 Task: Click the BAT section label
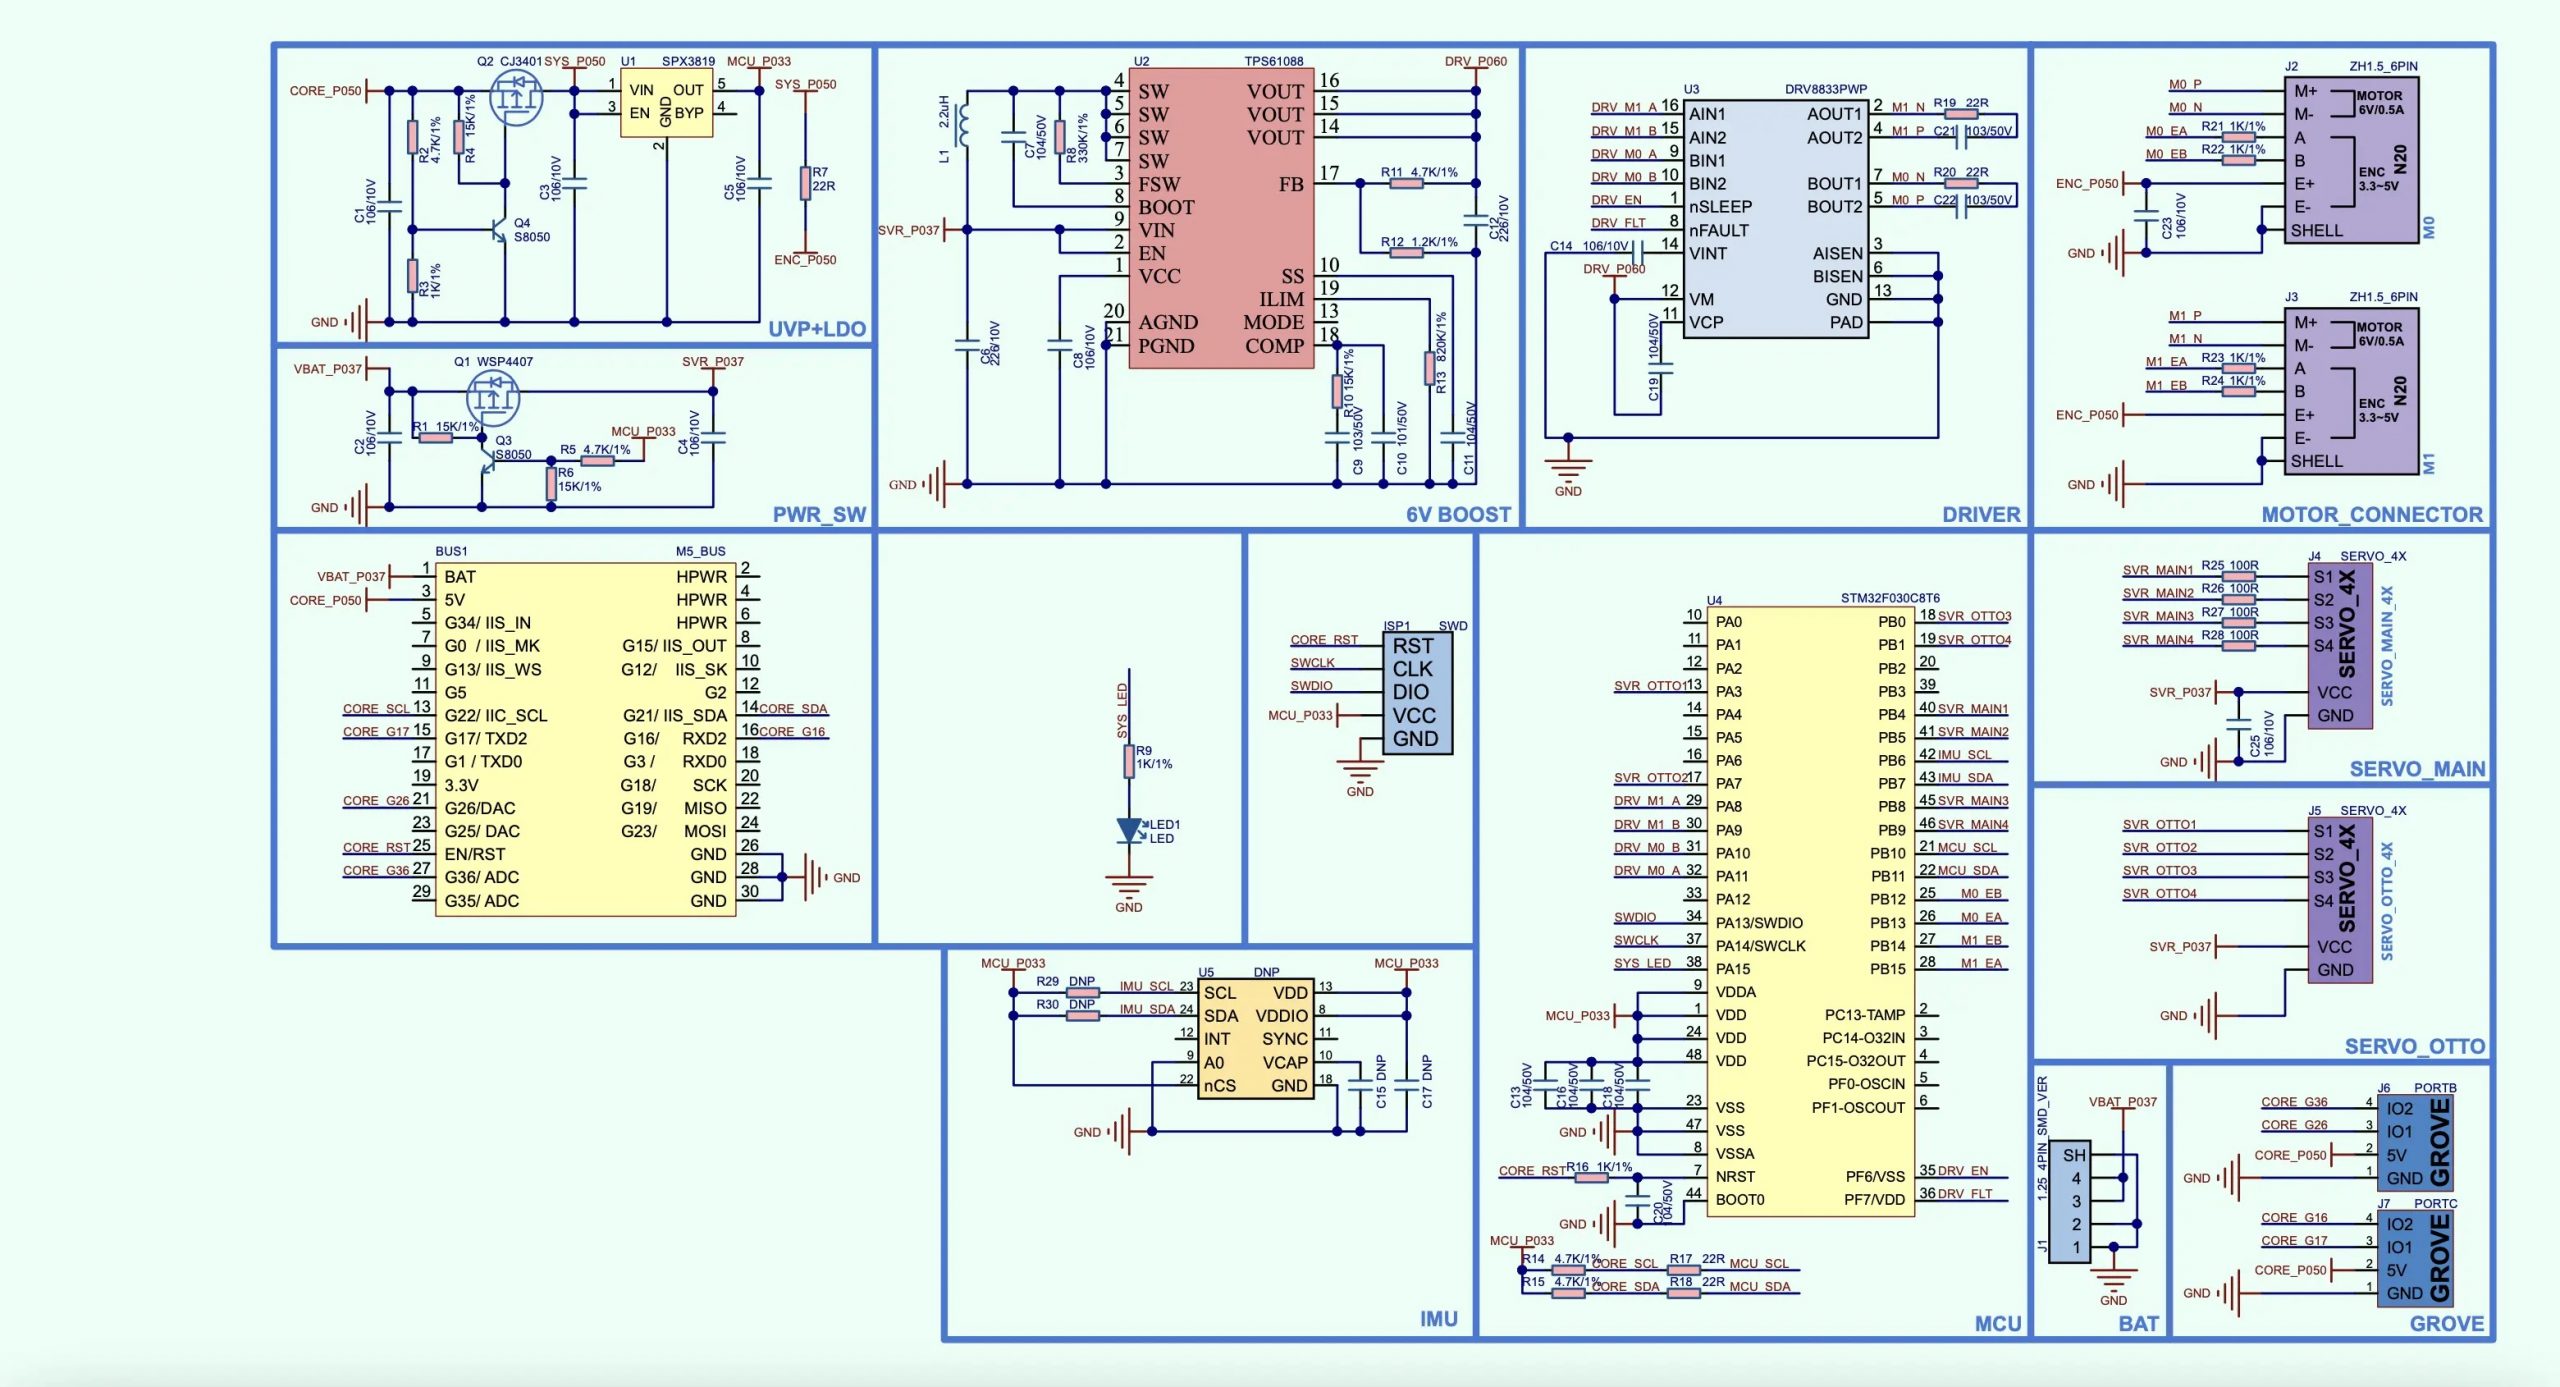pyautogui.click(x=2139, y=1324)
